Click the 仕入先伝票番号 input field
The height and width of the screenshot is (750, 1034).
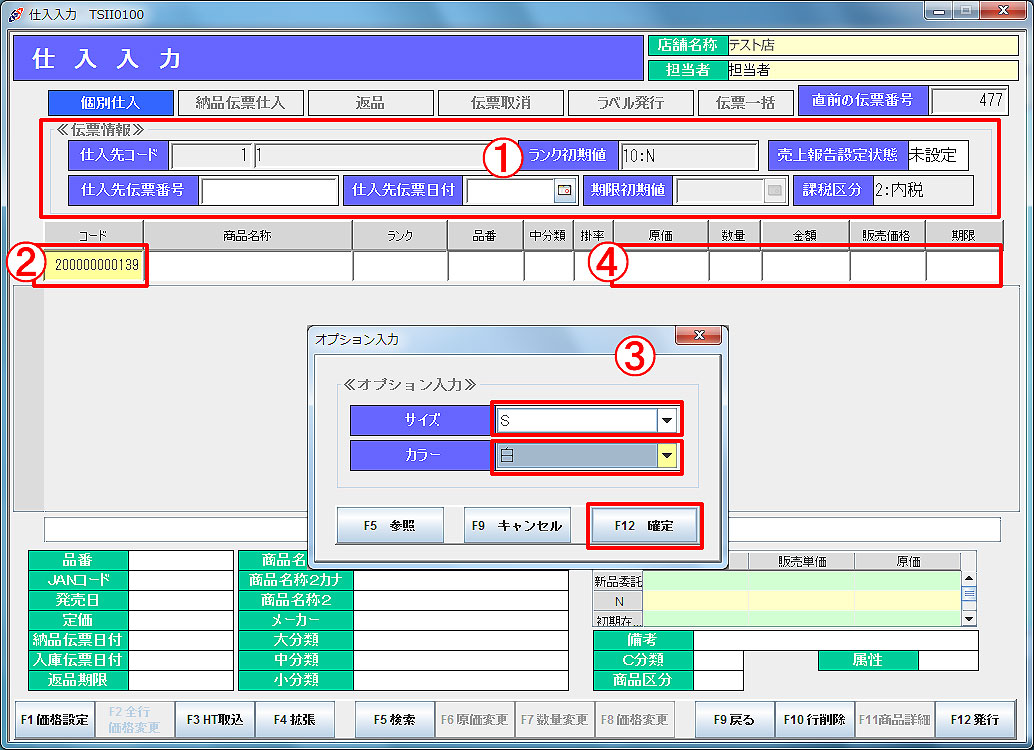[269, 190]
